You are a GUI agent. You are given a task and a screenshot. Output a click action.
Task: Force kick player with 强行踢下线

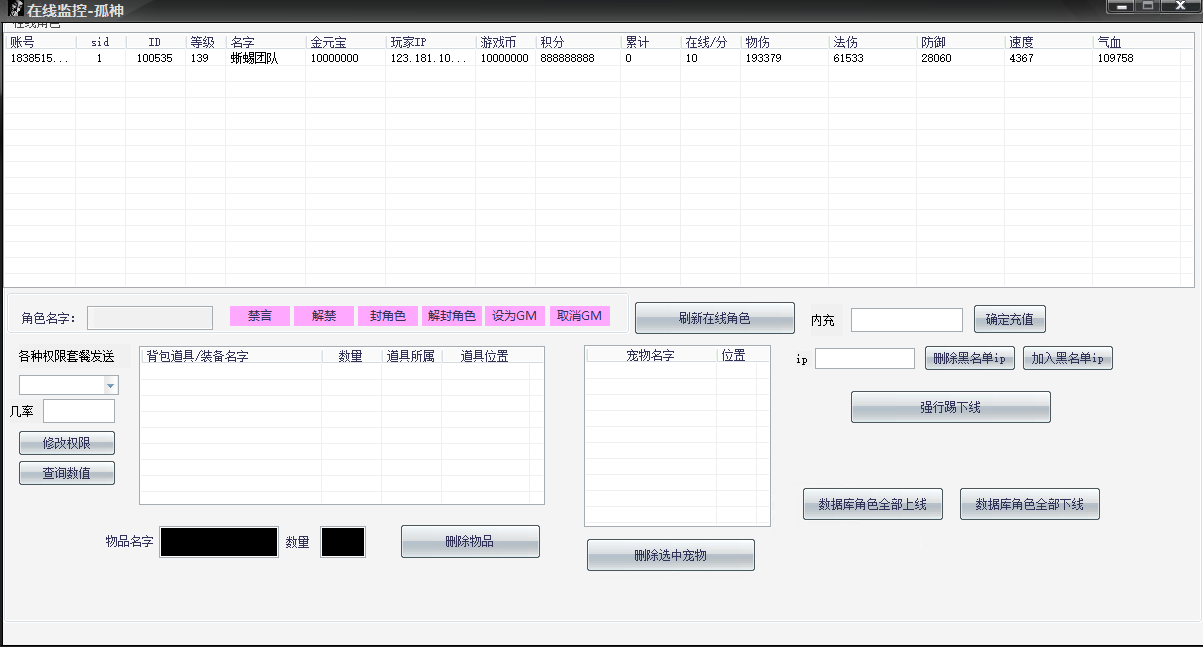coord(950,407)
